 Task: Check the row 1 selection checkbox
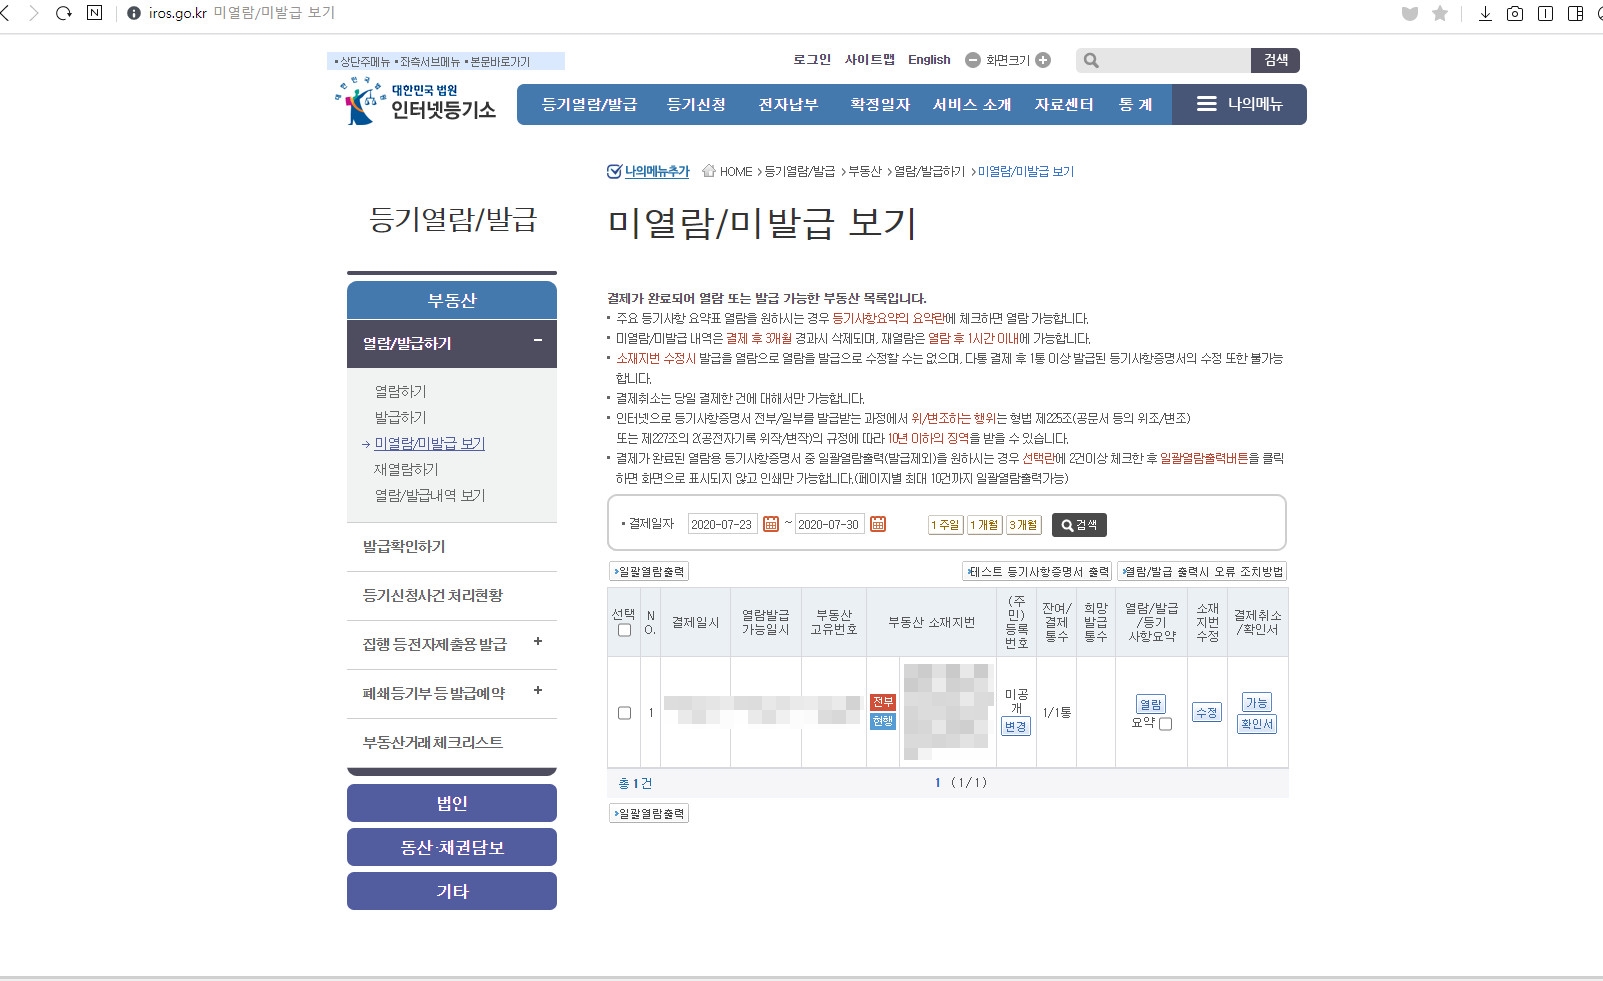(624, 713)
